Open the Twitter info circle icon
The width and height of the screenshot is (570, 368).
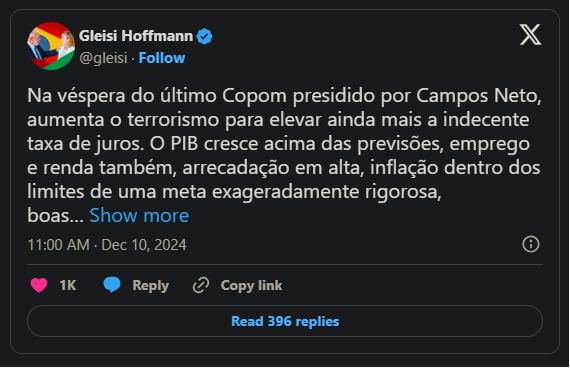(x=531, y=244)
